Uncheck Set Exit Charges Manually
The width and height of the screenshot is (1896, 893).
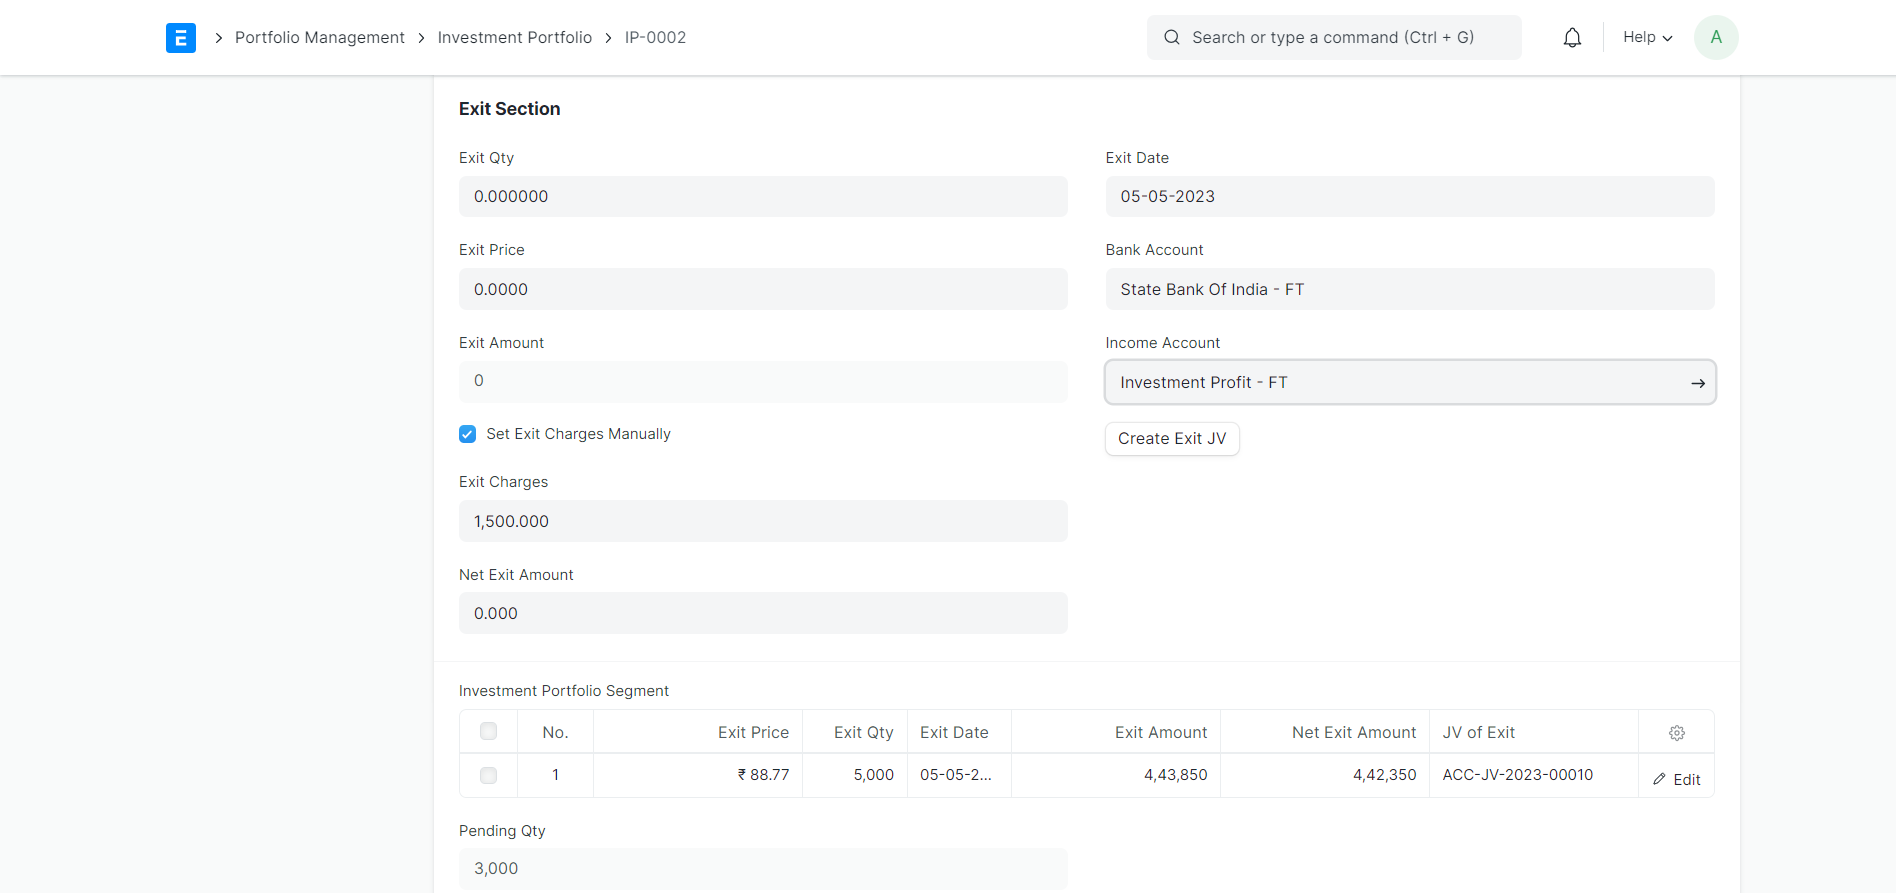point(468,434)
